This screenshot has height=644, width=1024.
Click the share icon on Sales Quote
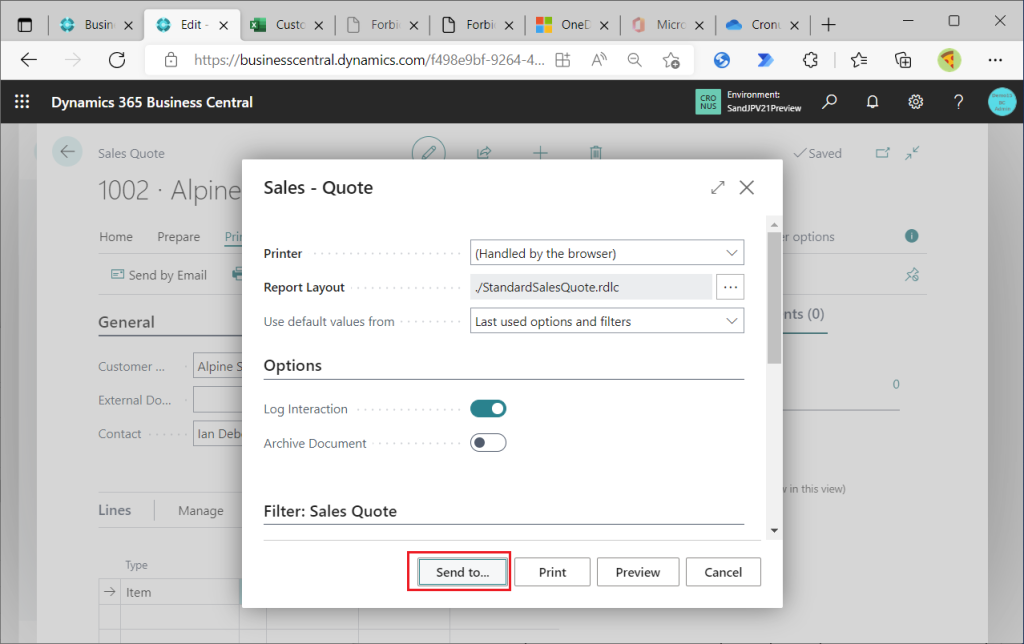[x=484, y=153]
